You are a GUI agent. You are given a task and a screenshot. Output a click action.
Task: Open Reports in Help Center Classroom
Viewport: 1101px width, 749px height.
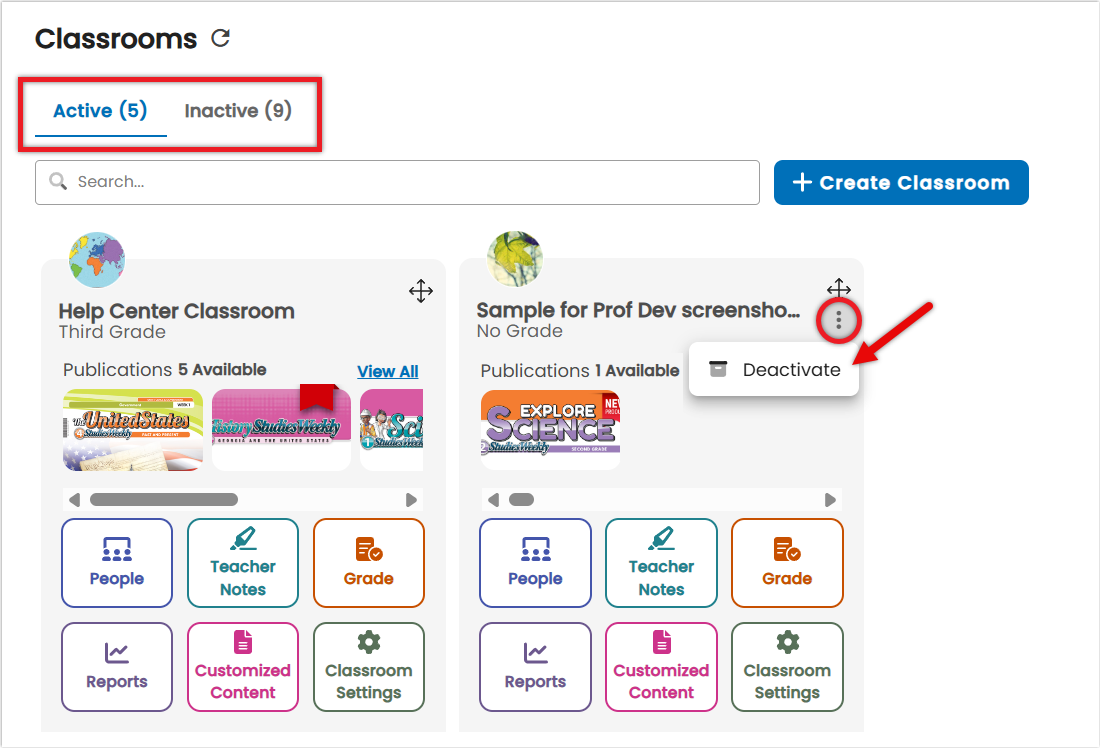pos(117,667)
